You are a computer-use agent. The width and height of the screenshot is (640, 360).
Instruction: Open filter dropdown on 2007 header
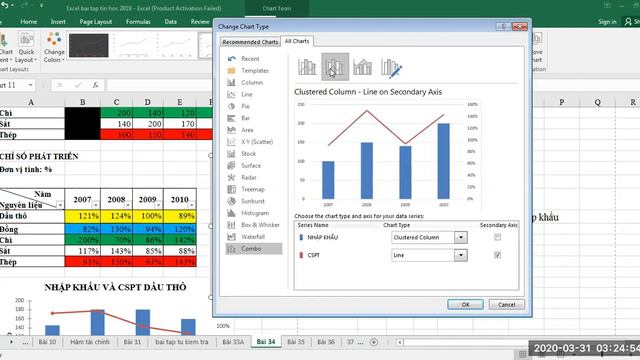[x=95, y=205]
